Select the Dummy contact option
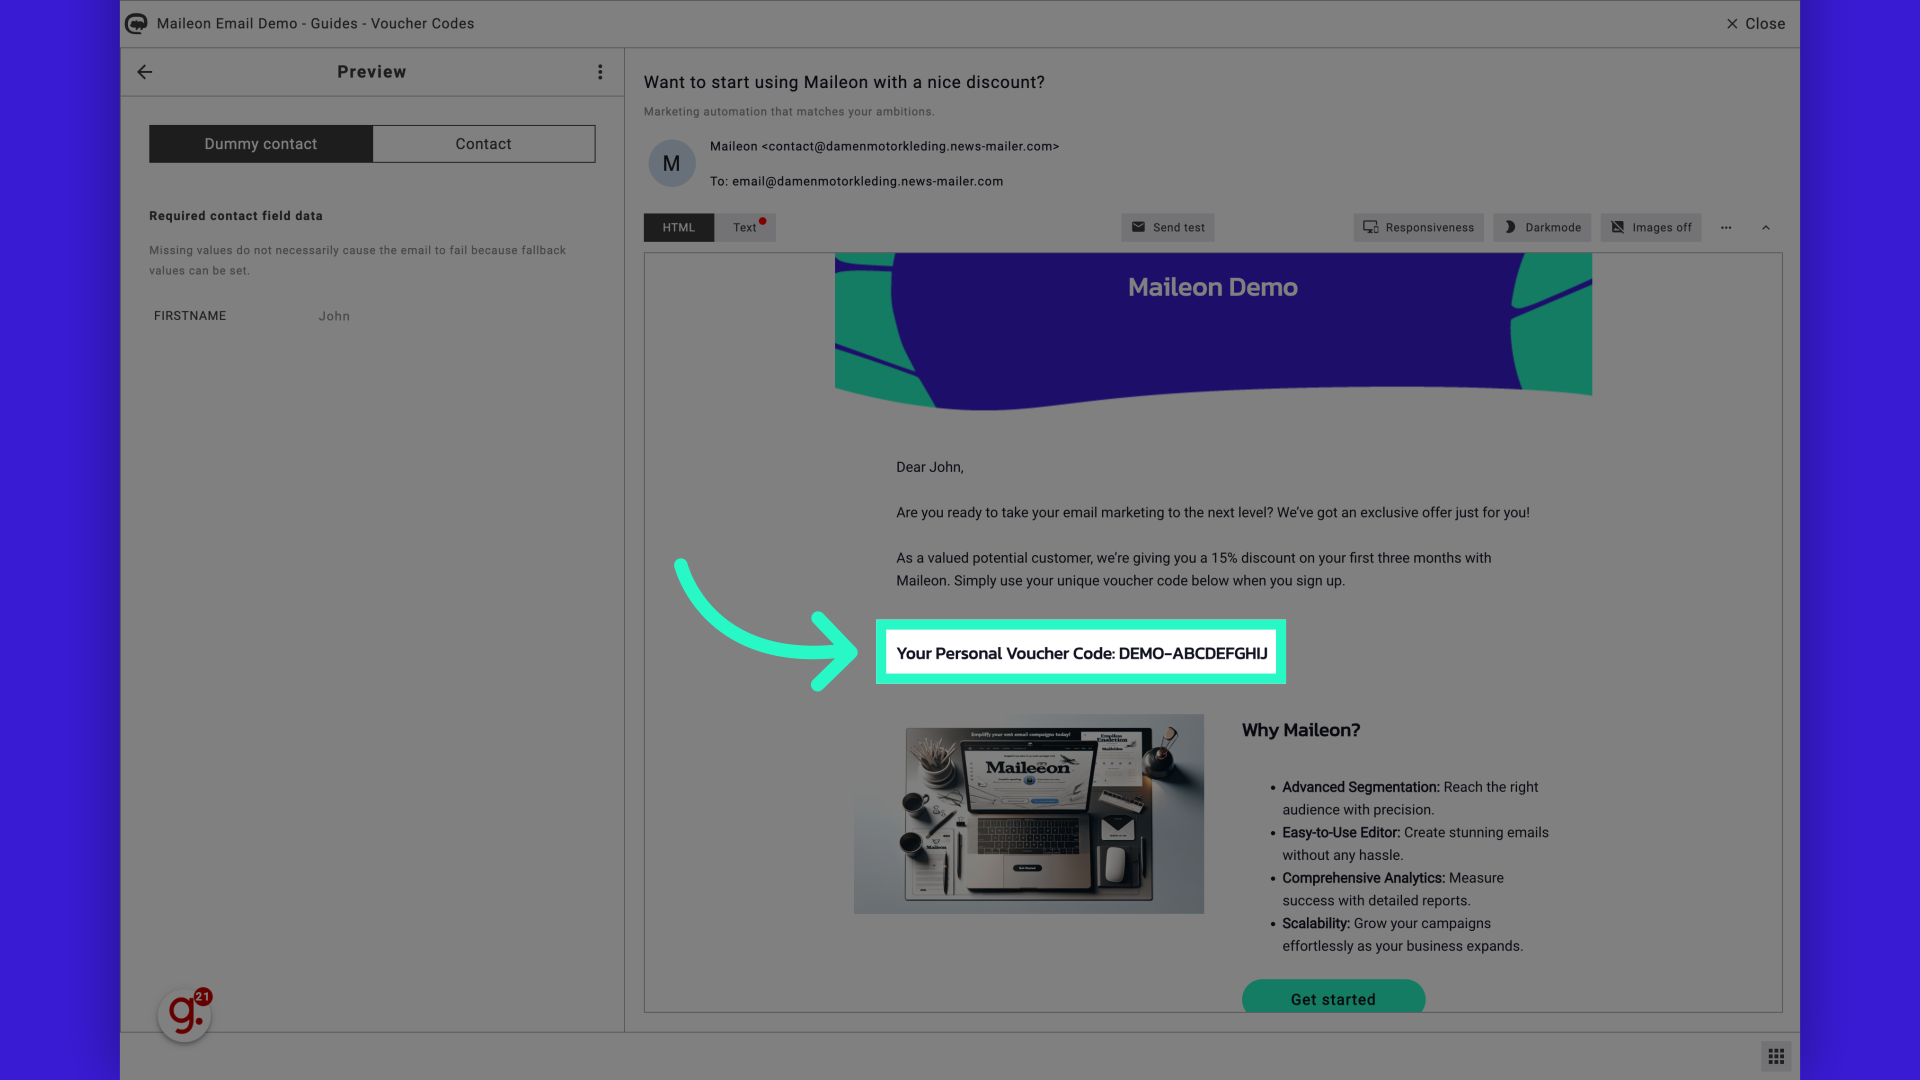This screenshot has width=1920, height=1080. pyautogui.click(x=260, y=142)
